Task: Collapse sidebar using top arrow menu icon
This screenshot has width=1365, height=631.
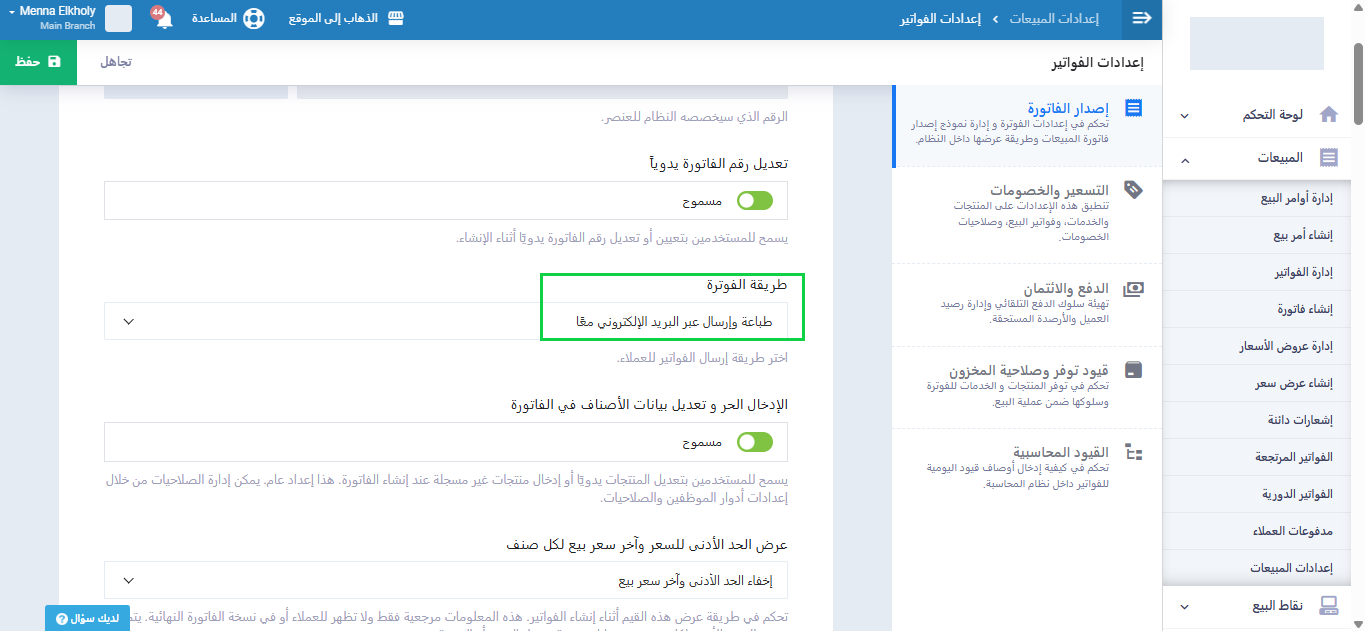Action: [x=1141, y=19]
